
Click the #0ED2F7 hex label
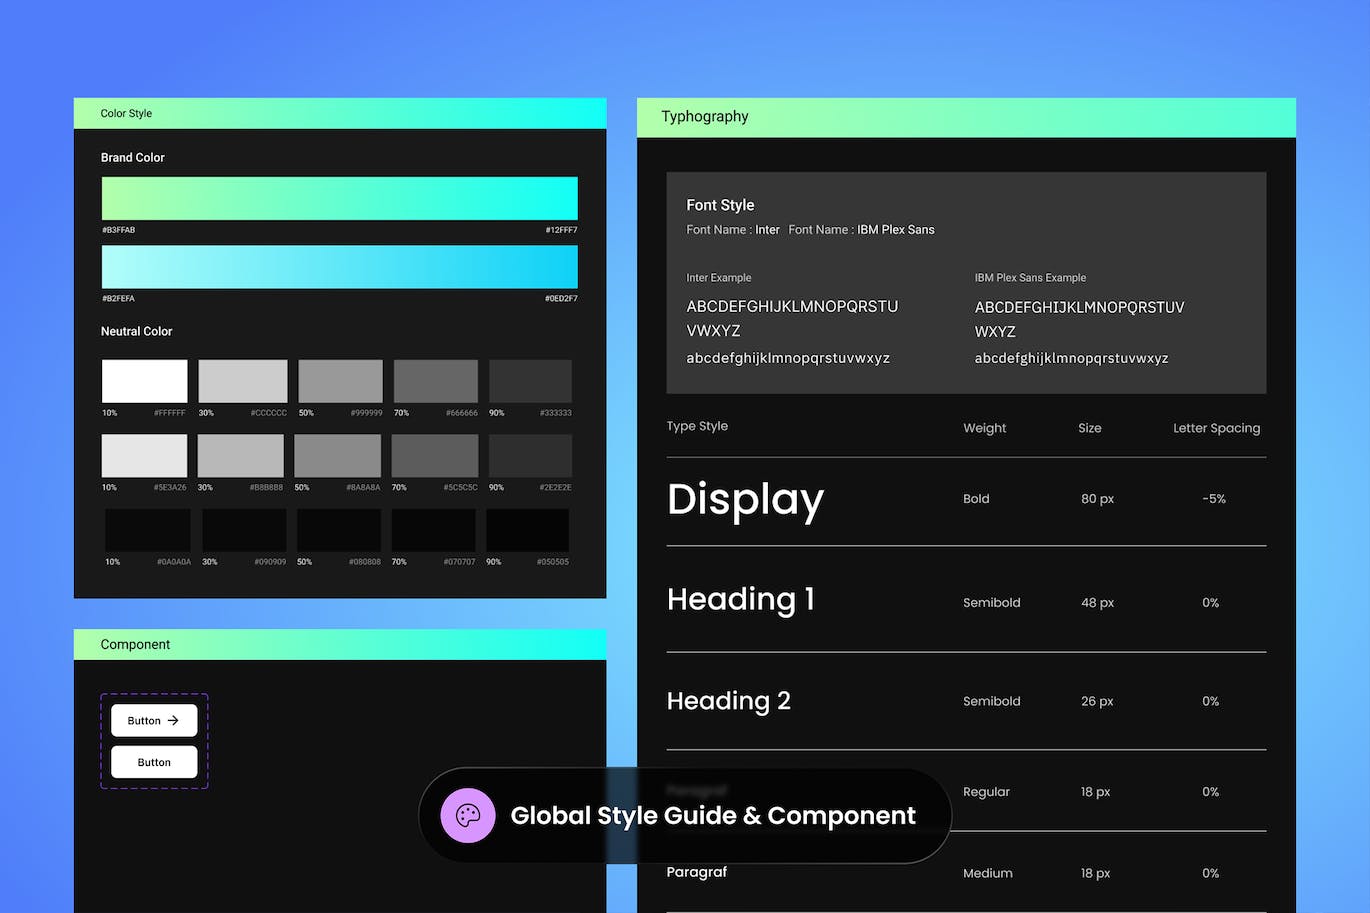click(x=561, y=298)
